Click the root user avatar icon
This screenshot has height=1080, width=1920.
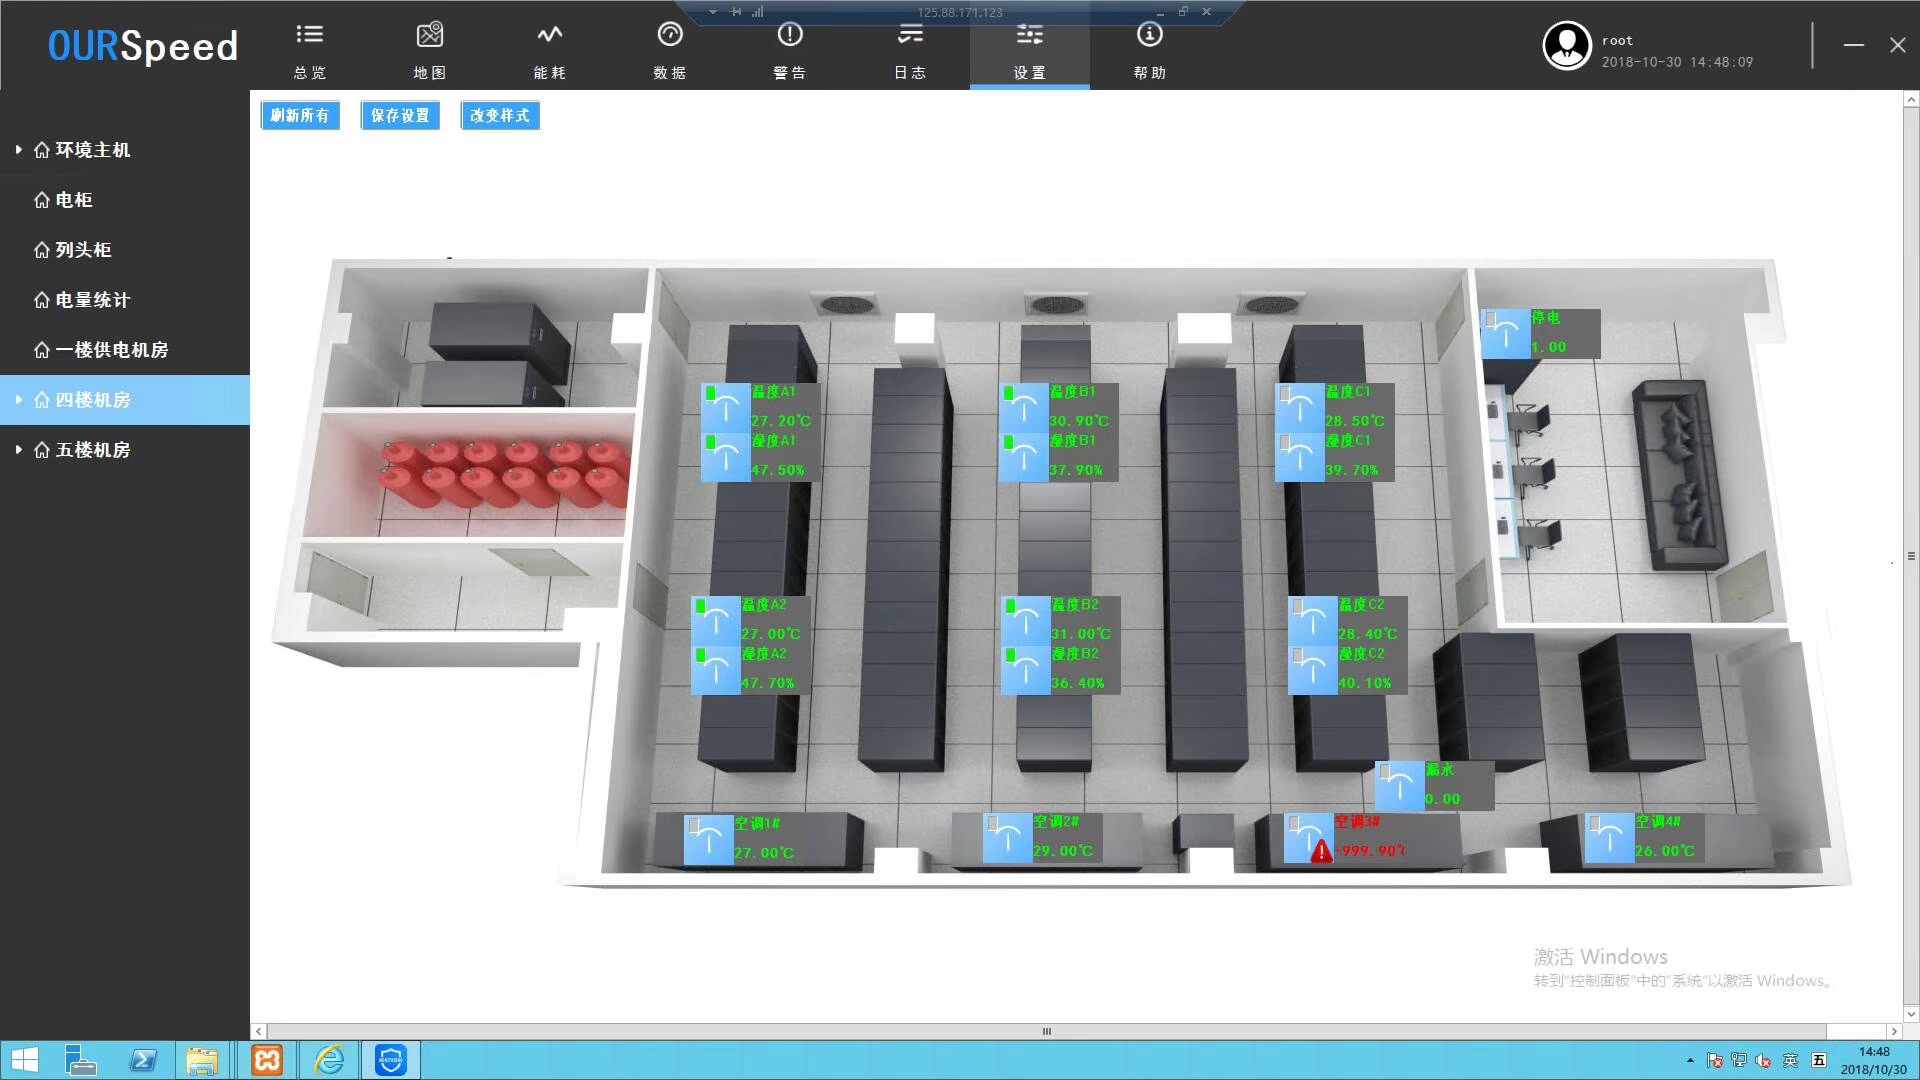1566,46
